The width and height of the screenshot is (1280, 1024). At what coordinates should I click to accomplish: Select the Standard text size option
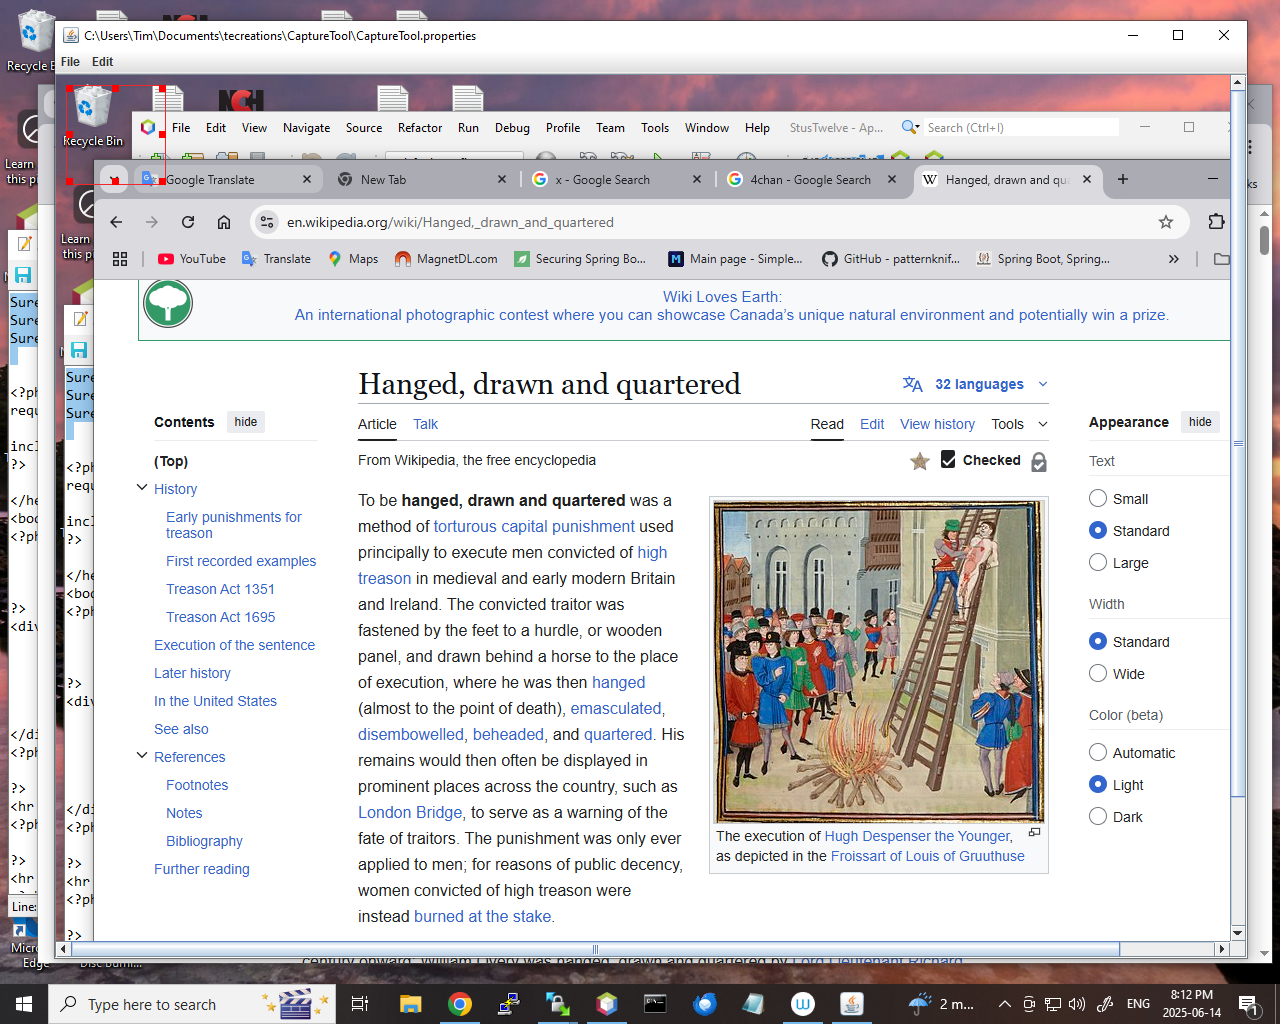pos(1098,530)
